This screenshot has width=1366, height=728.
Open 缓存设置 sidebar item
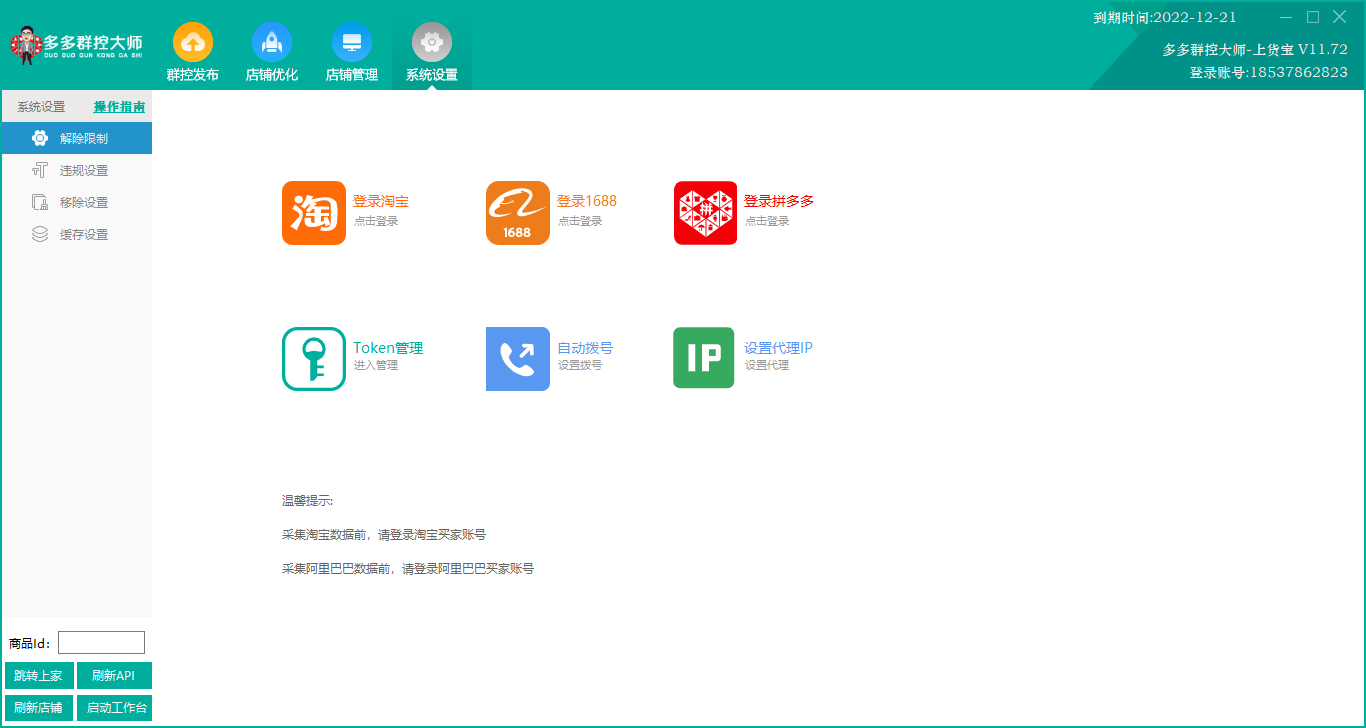(x=83, y=234)
